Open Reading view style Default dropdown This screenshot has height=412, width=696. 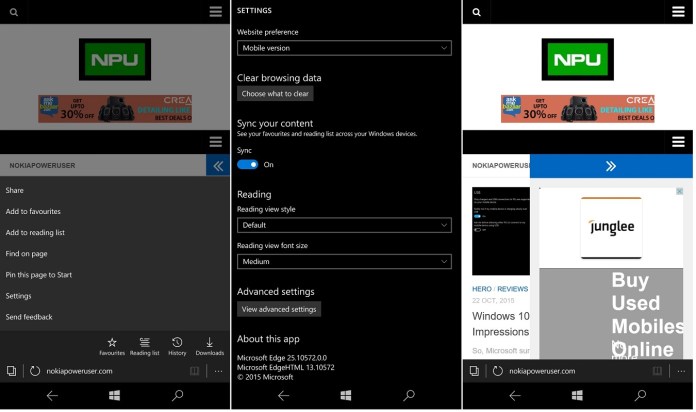point(344,225)
